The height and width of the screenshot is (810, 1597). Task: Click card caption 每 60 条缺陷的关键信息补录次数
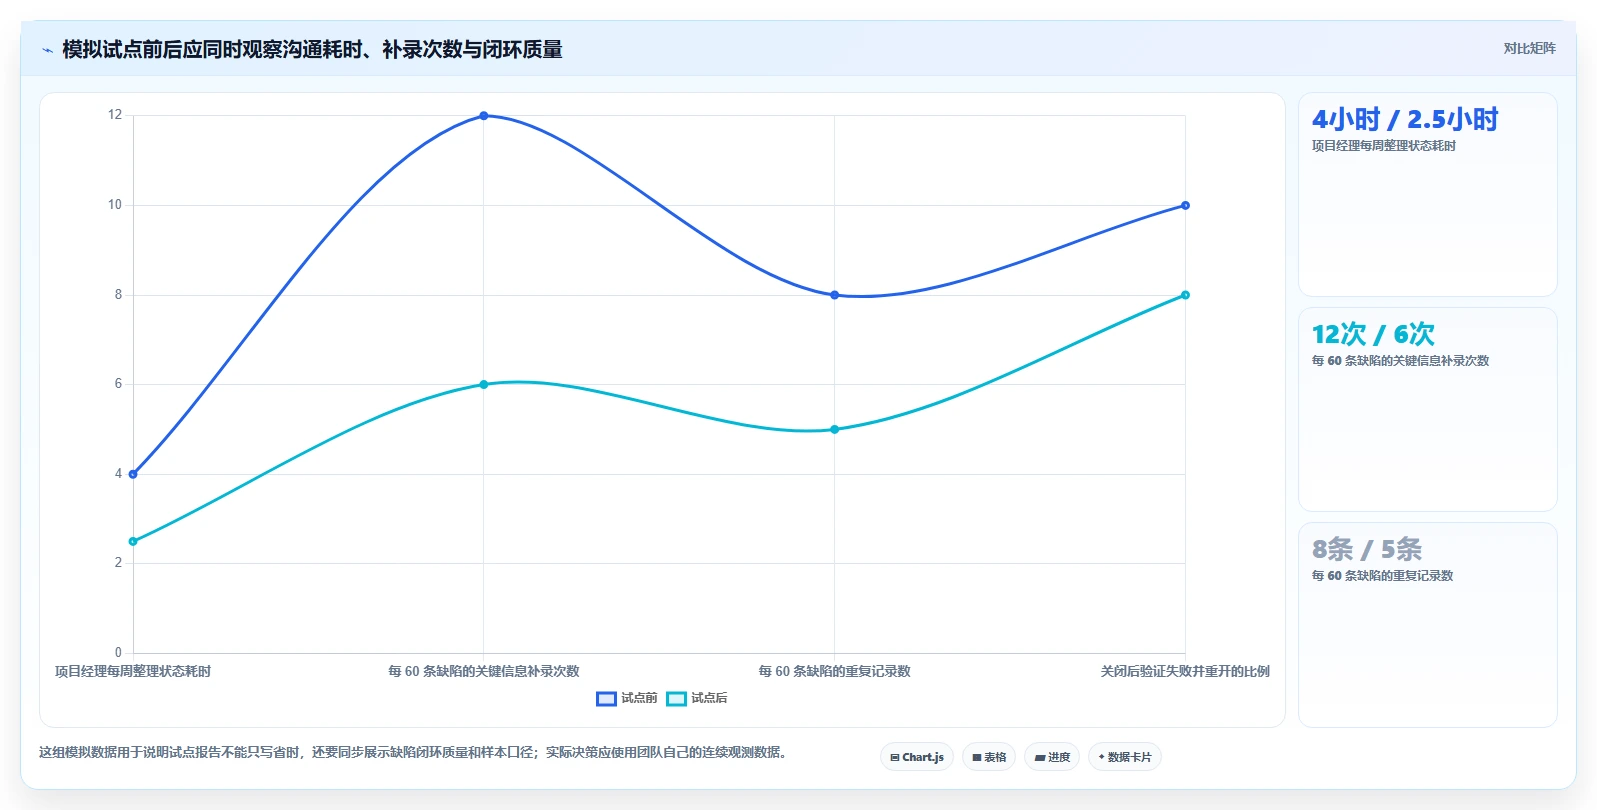(x=1400, y=361)
